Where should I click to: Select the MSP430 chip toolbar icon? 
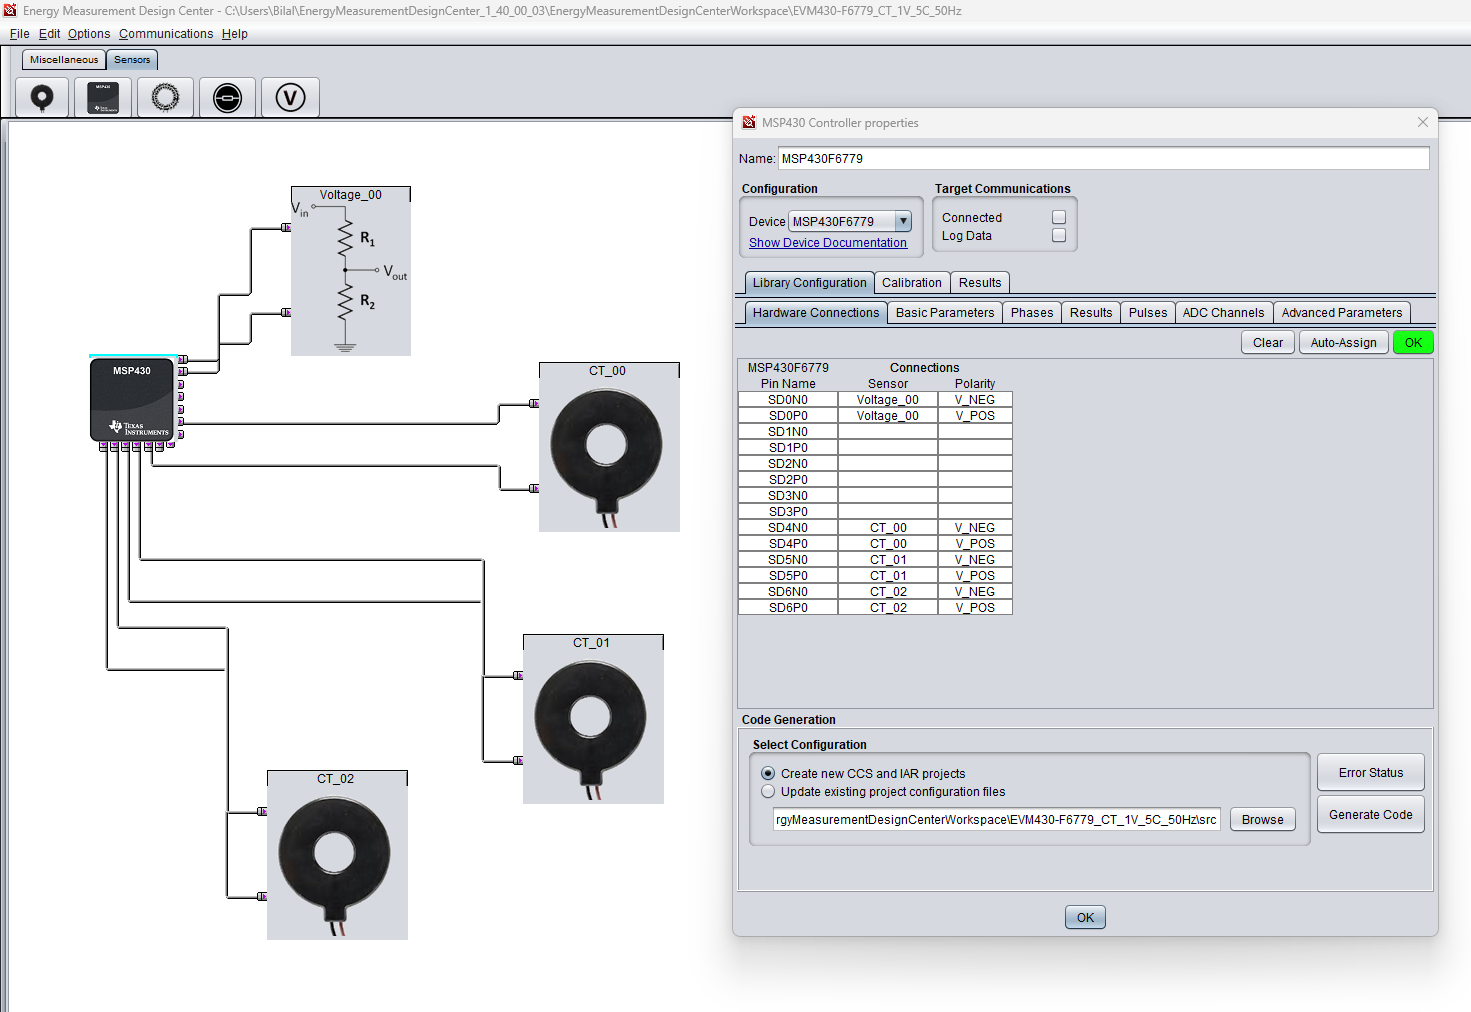[x=103, y=98]
